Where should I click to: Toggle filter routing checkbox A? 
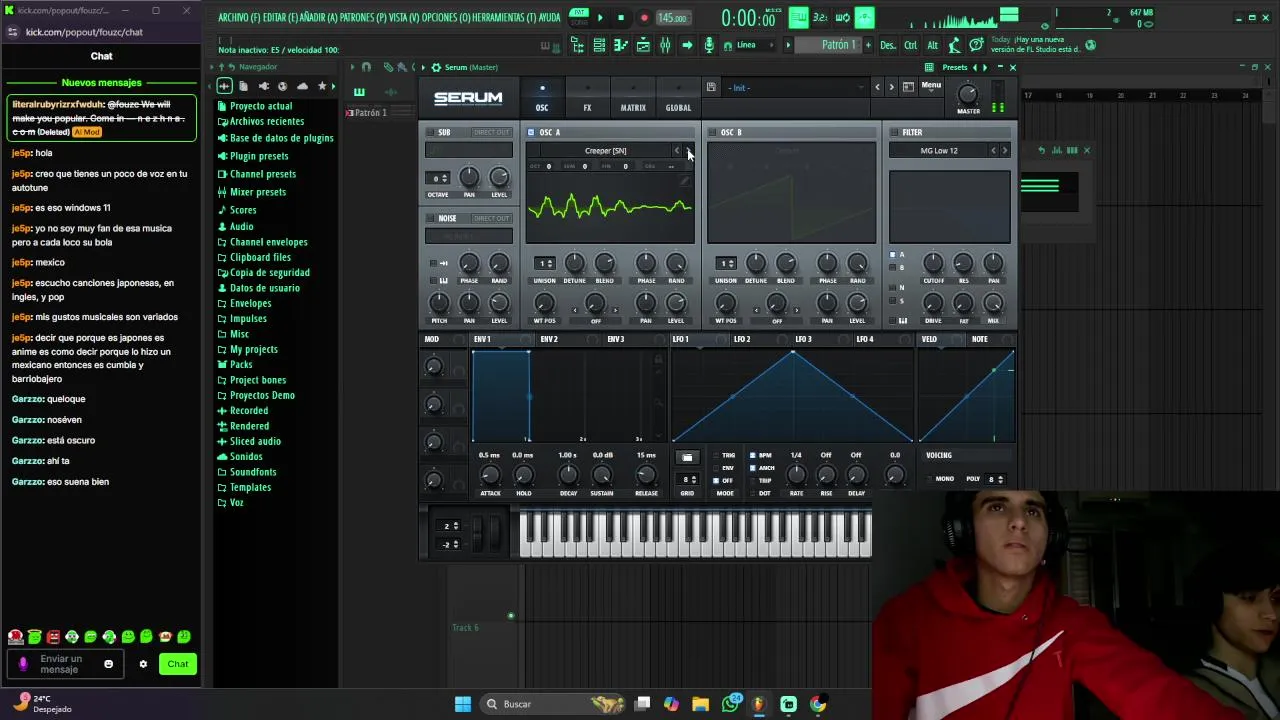point(893,255)
